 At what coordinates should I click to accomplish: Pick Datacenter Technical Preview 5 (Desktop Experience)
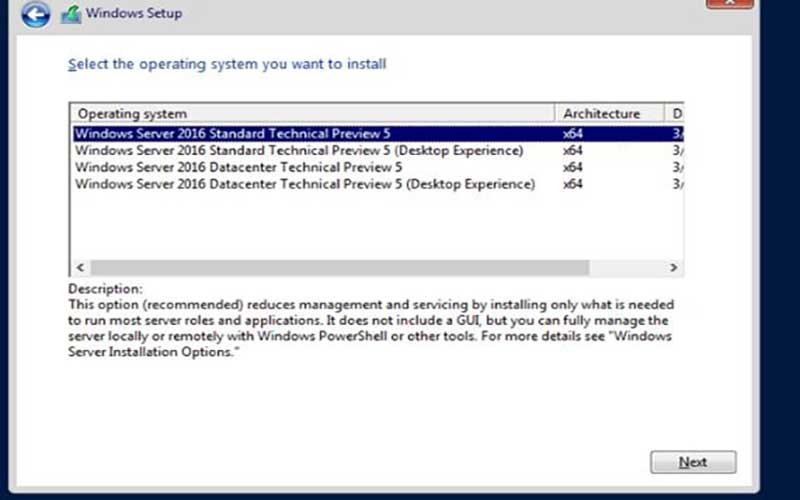tap(304, 184)
